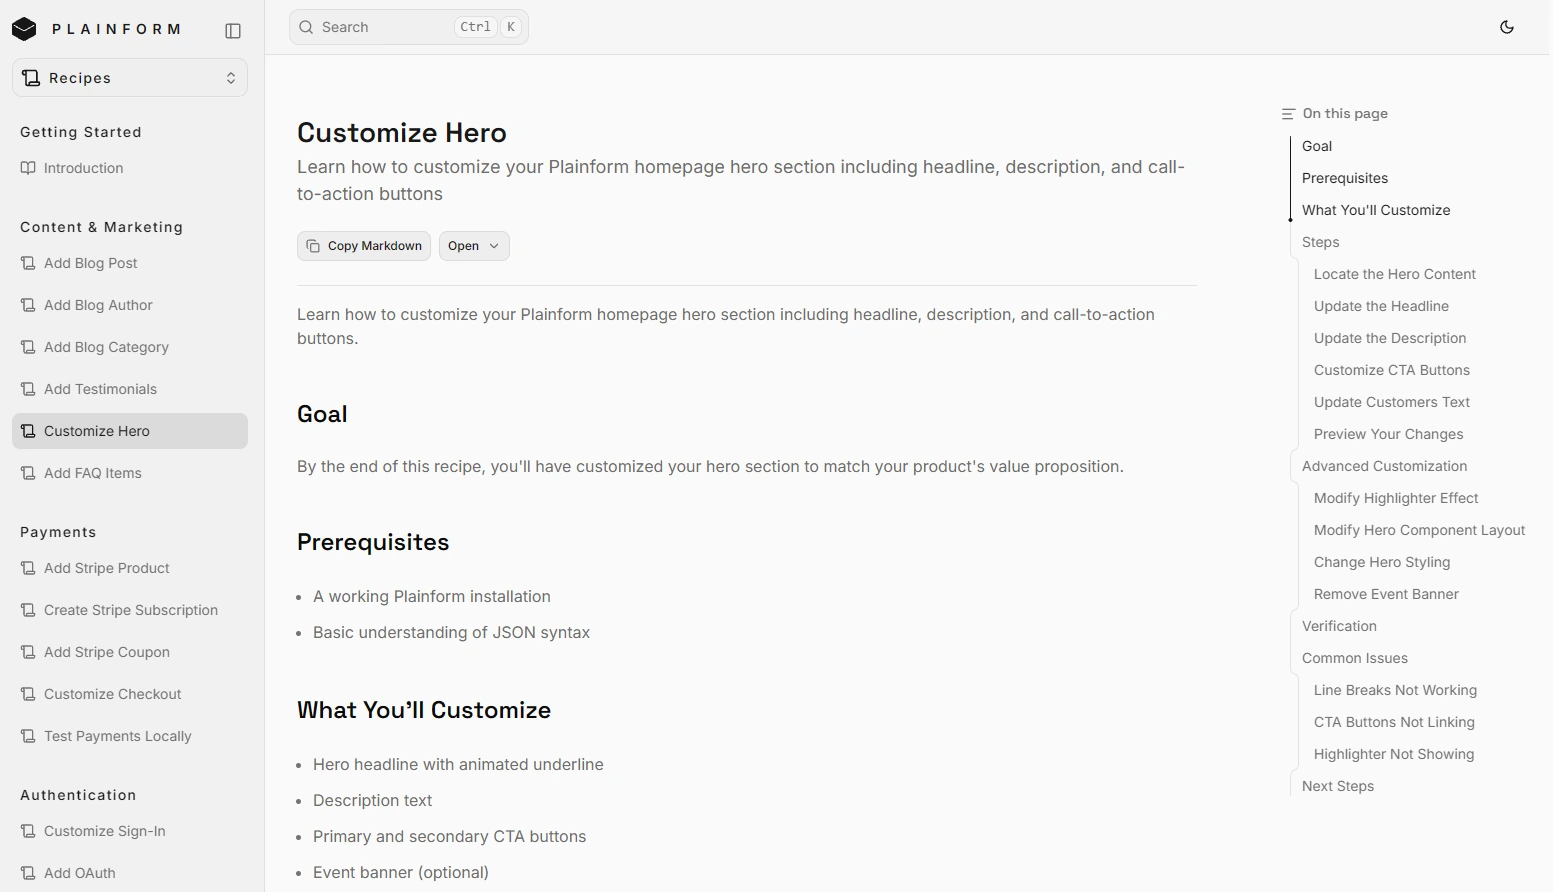1553x892 pixels.
Task: Click the PLAINFORM brand text
Action: (x=117, y=29)
